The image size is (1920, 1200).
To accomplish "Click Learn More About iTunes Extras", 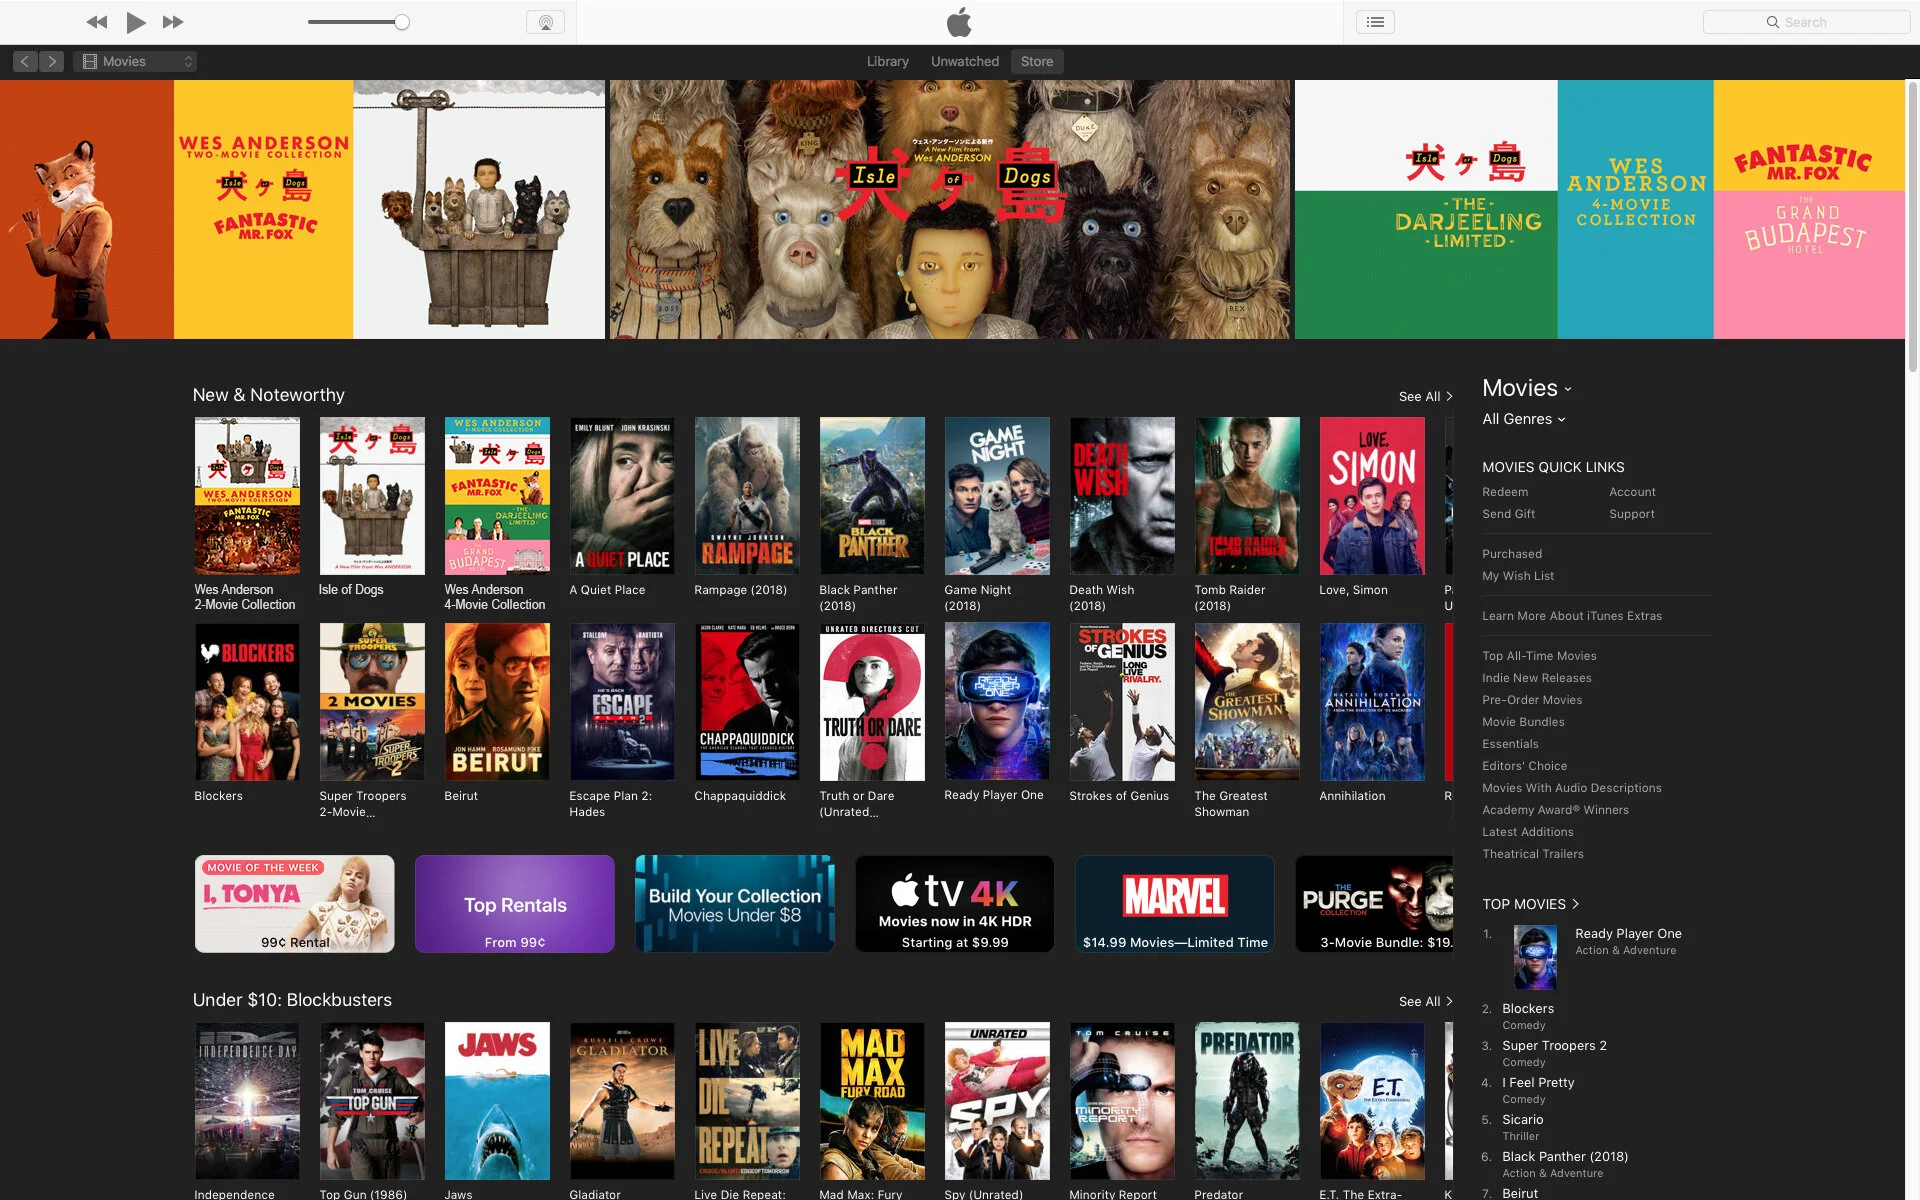I will point(1572,616).
